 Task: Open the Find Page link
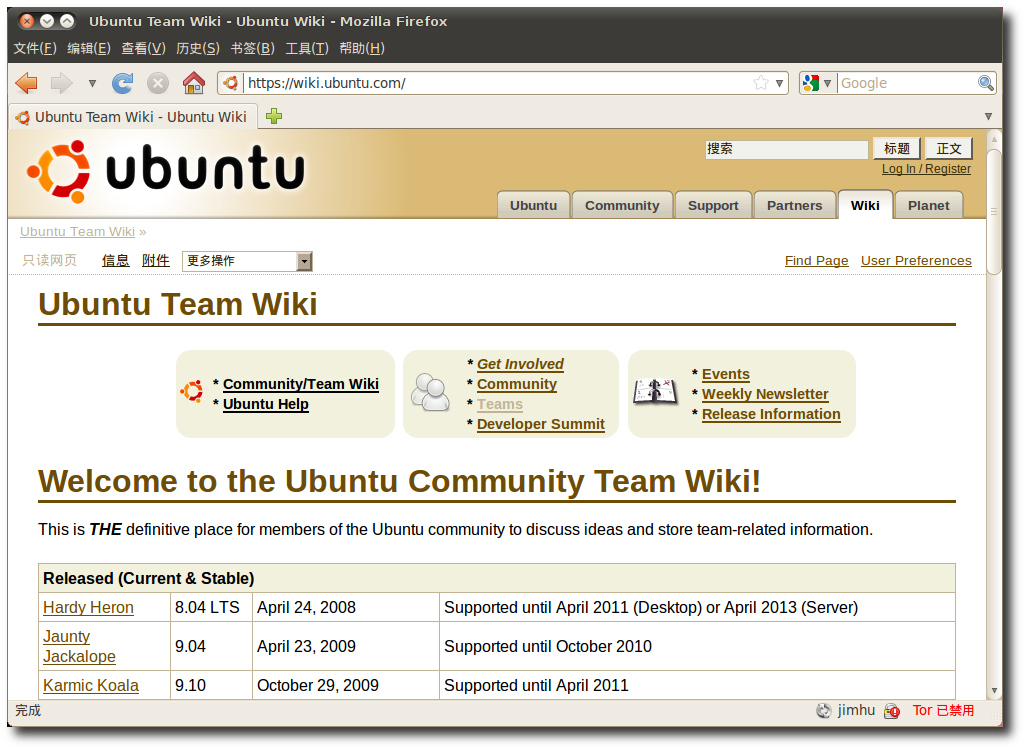point(816,260)
